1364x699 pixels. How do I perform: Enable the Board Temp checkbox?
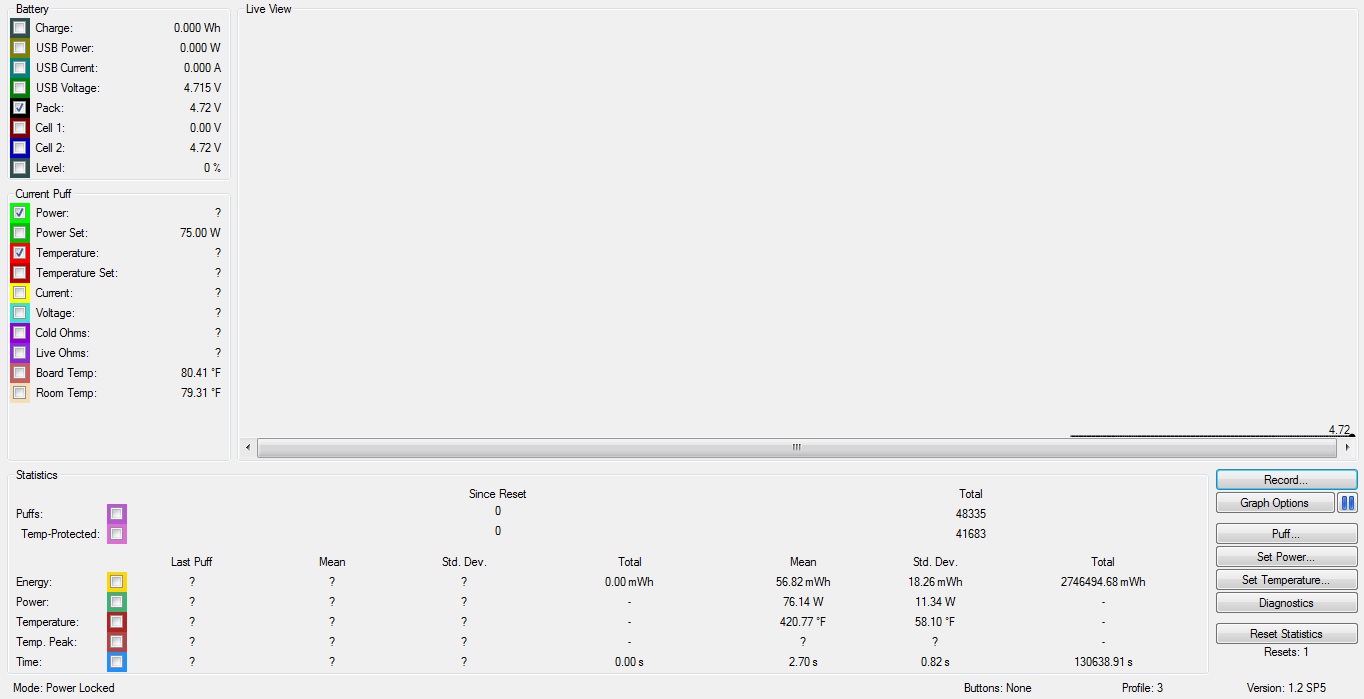click(20, 373)
